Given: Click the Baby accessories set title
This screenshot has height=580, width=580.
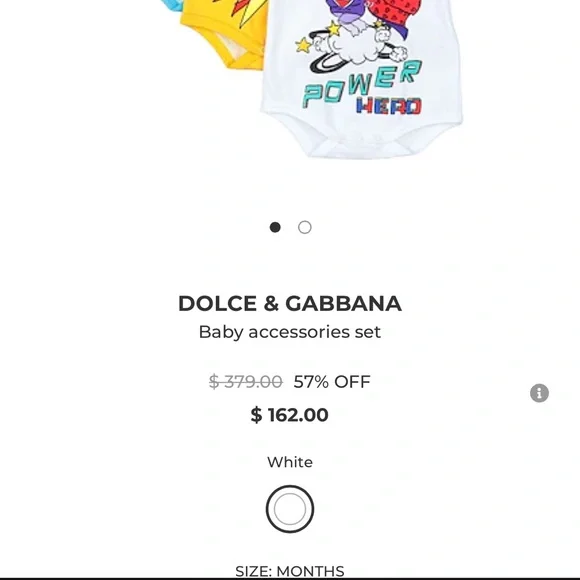Looking at the screenshot, I should click(290, 332).
